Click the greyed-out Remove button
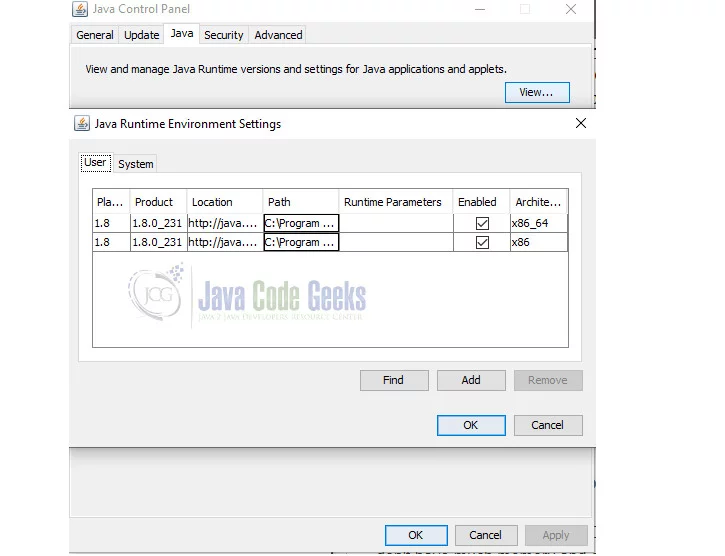725x556 pixels. [548, 380]
